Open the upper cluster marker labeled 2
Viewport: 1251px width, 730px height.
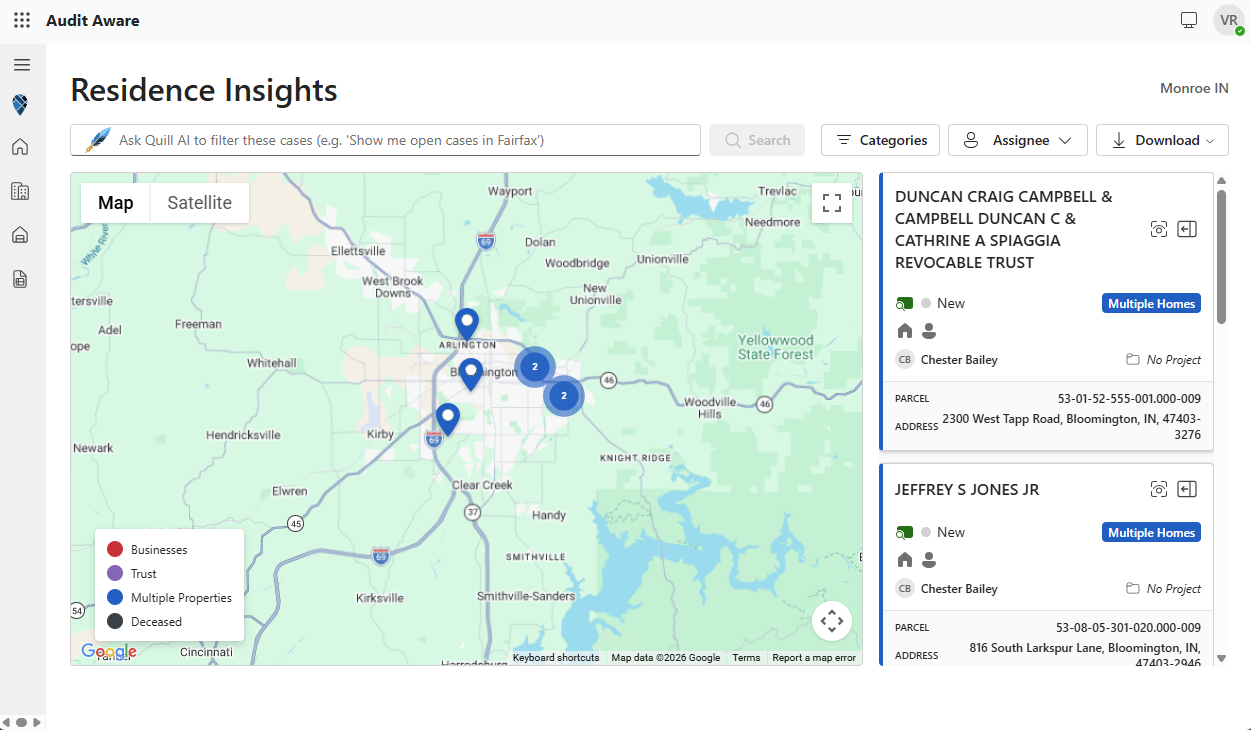[535, 367]
